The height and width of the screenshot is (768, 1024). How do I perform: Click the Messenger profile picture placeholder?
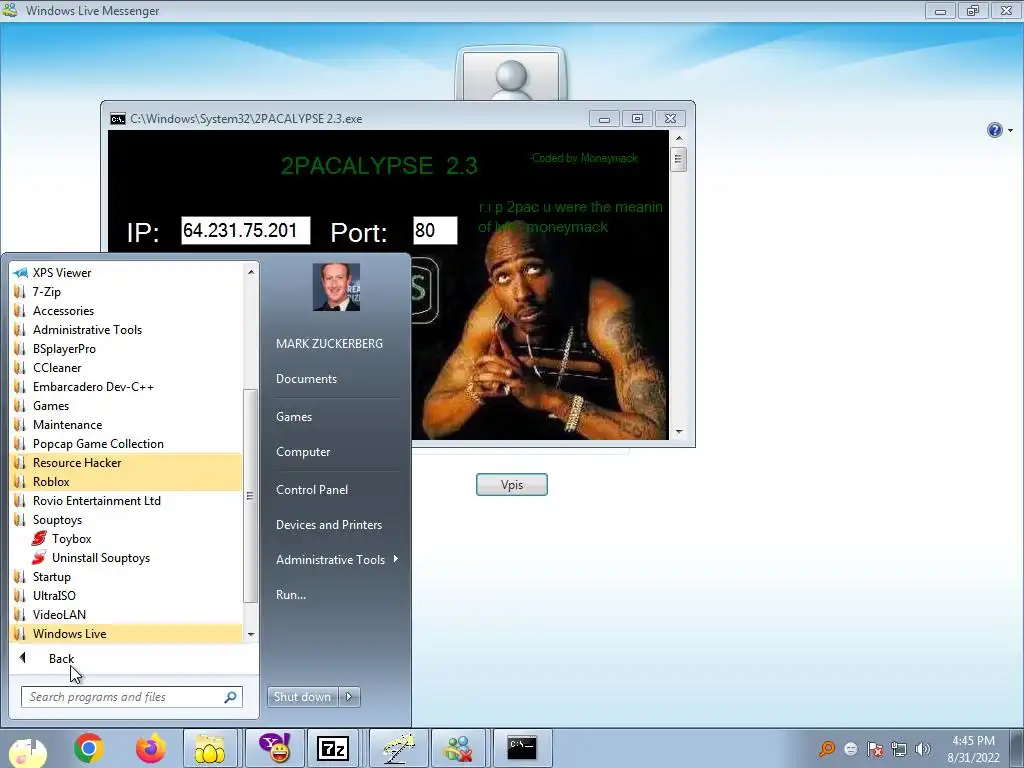point(511,75)
